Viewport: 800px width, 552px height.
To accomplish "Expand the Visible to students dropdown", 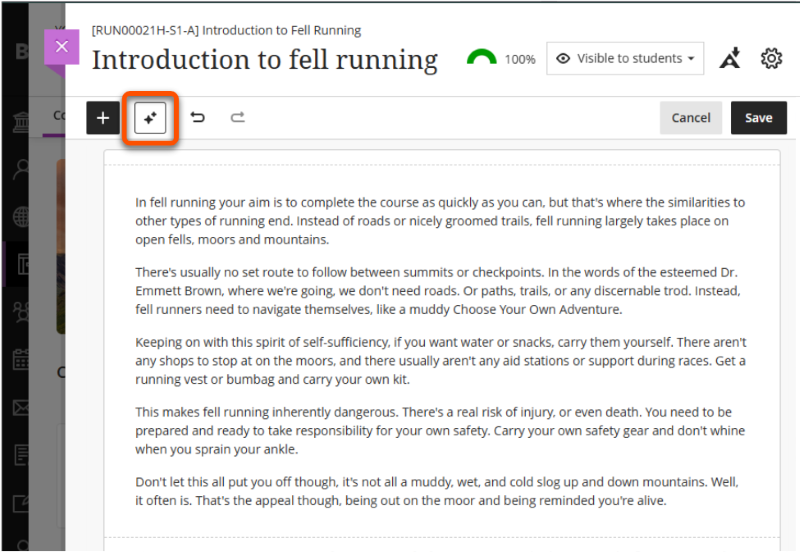I will tap(625, 59).
